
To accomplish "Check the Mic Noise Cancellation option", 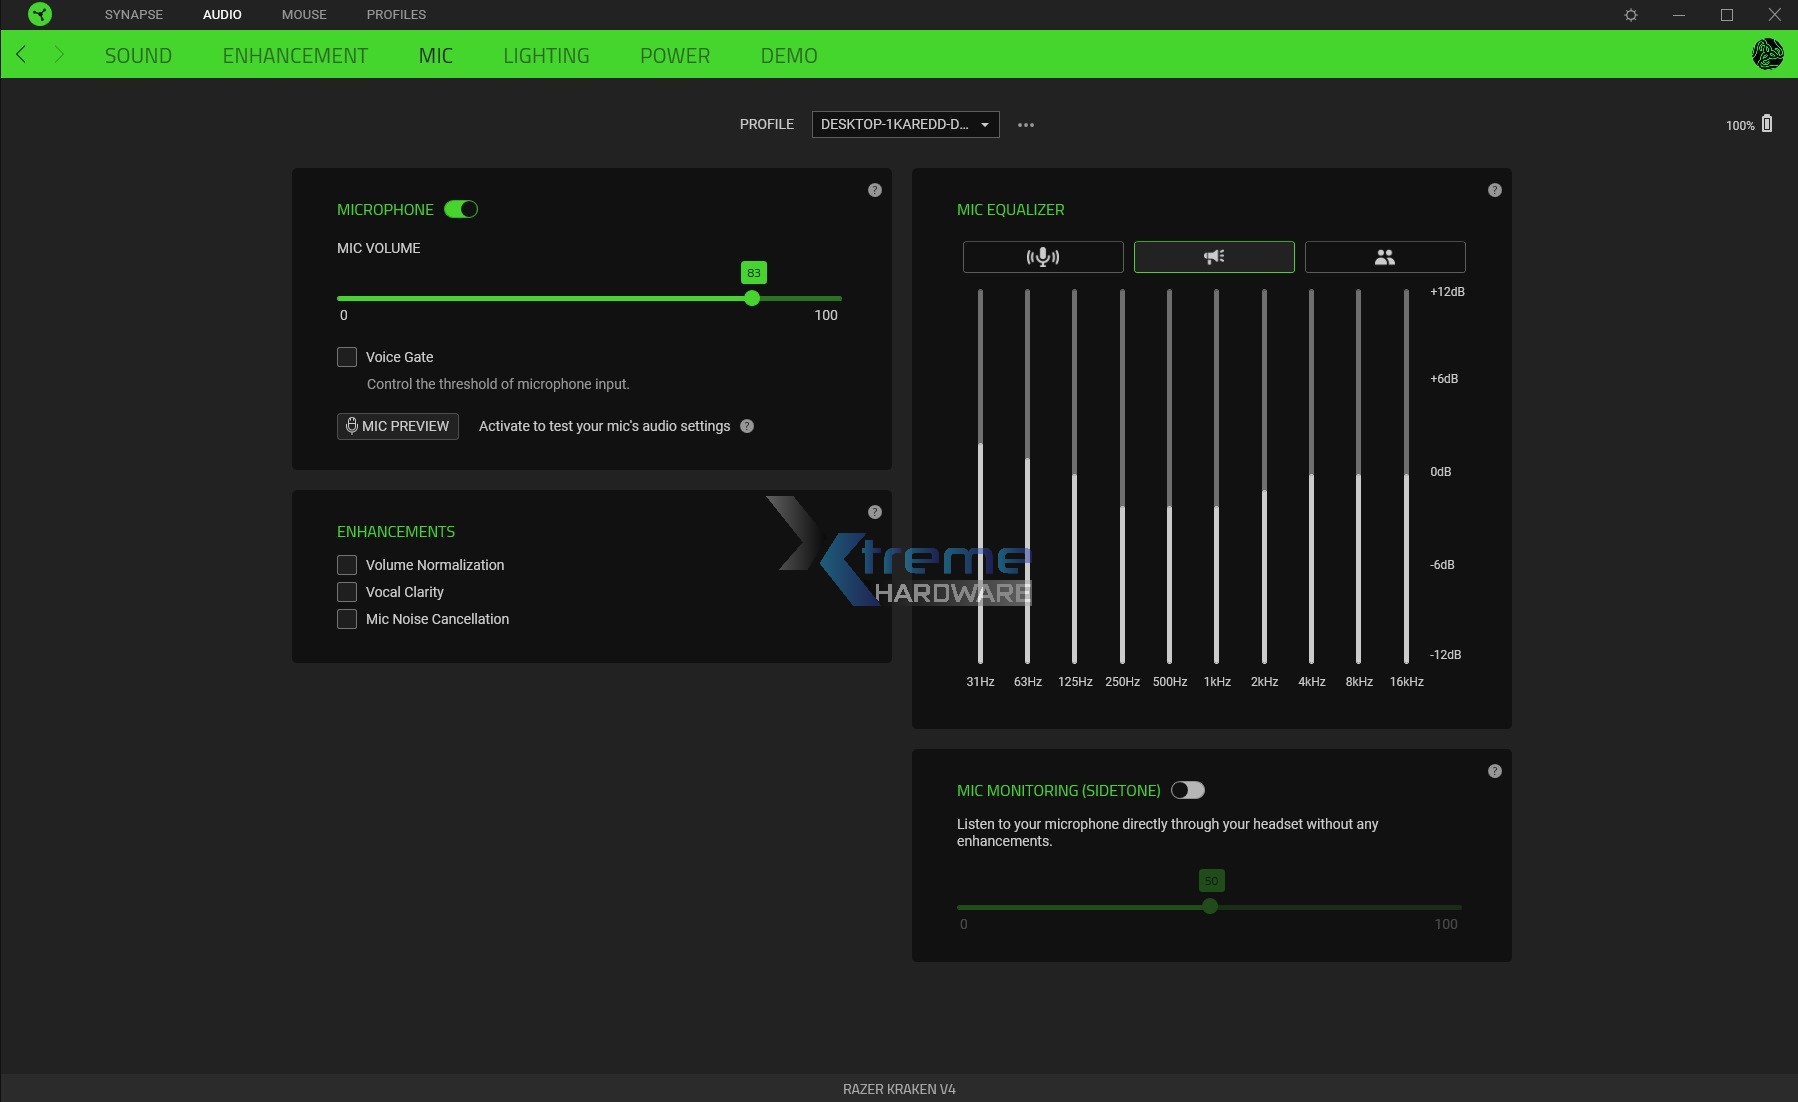I will (x=347, y=619).
